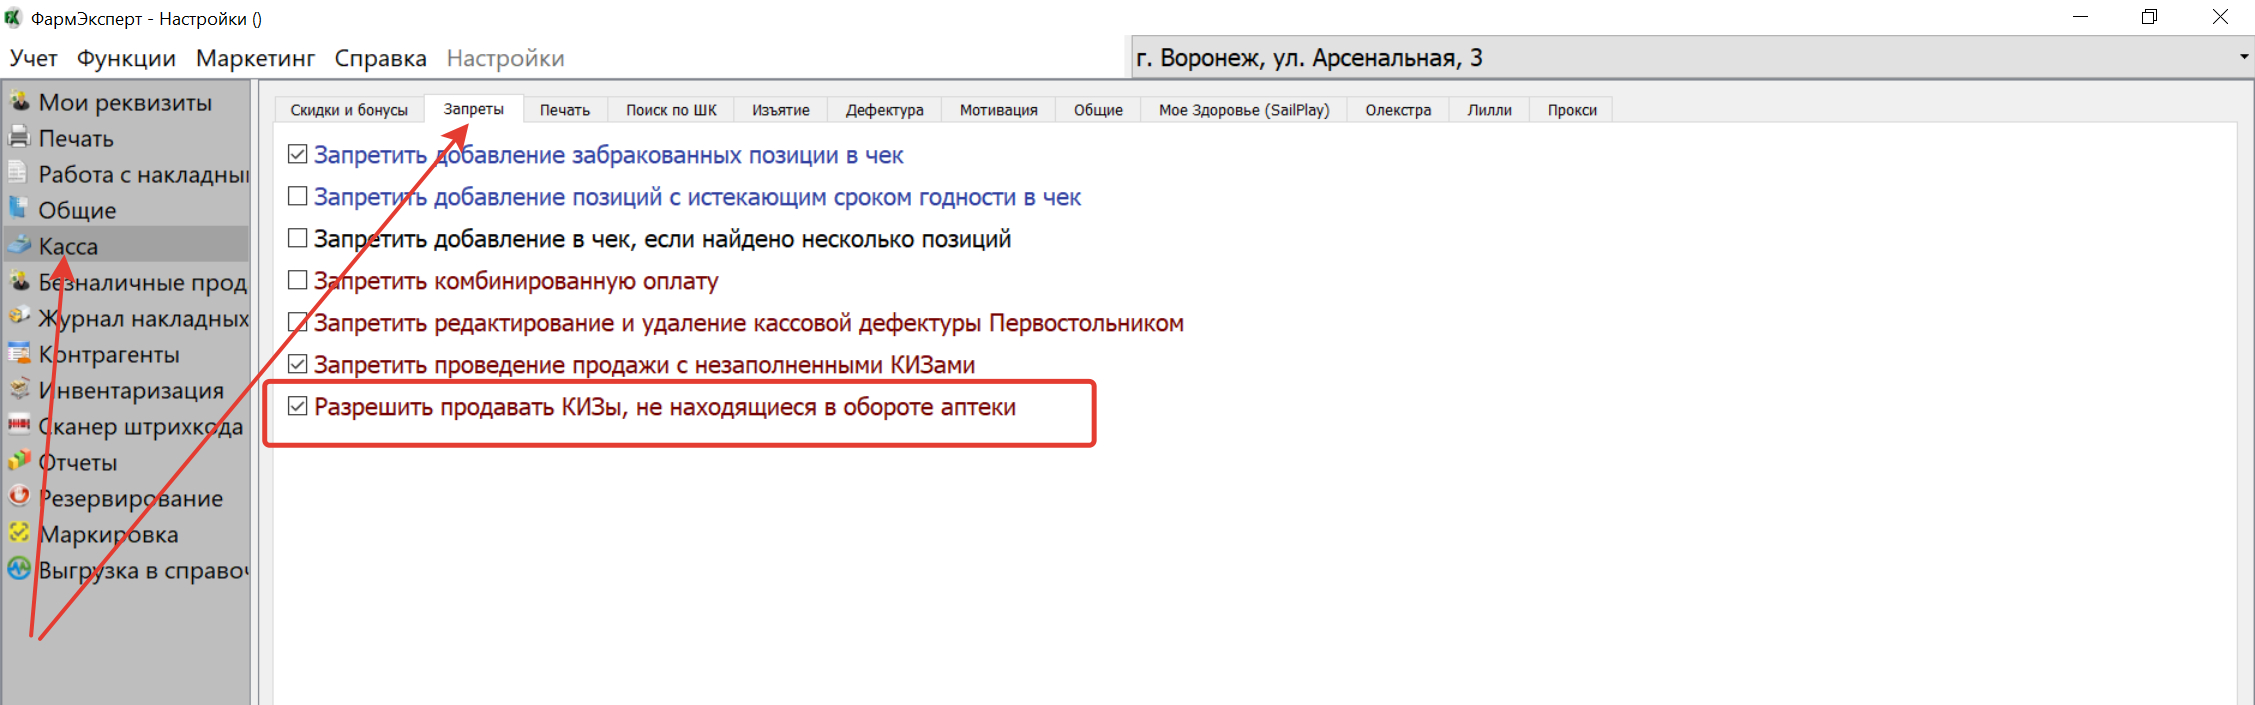2255x705 pixels.
Task: Uncheck Запретить добавление забракованных позиций в чек
Action: [297, 154]
